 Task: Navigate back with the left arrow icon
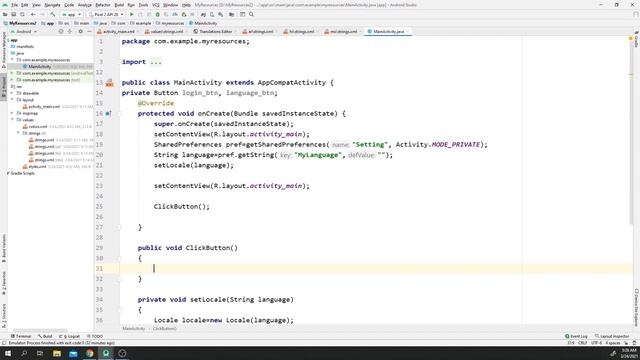tap(33, 14)
